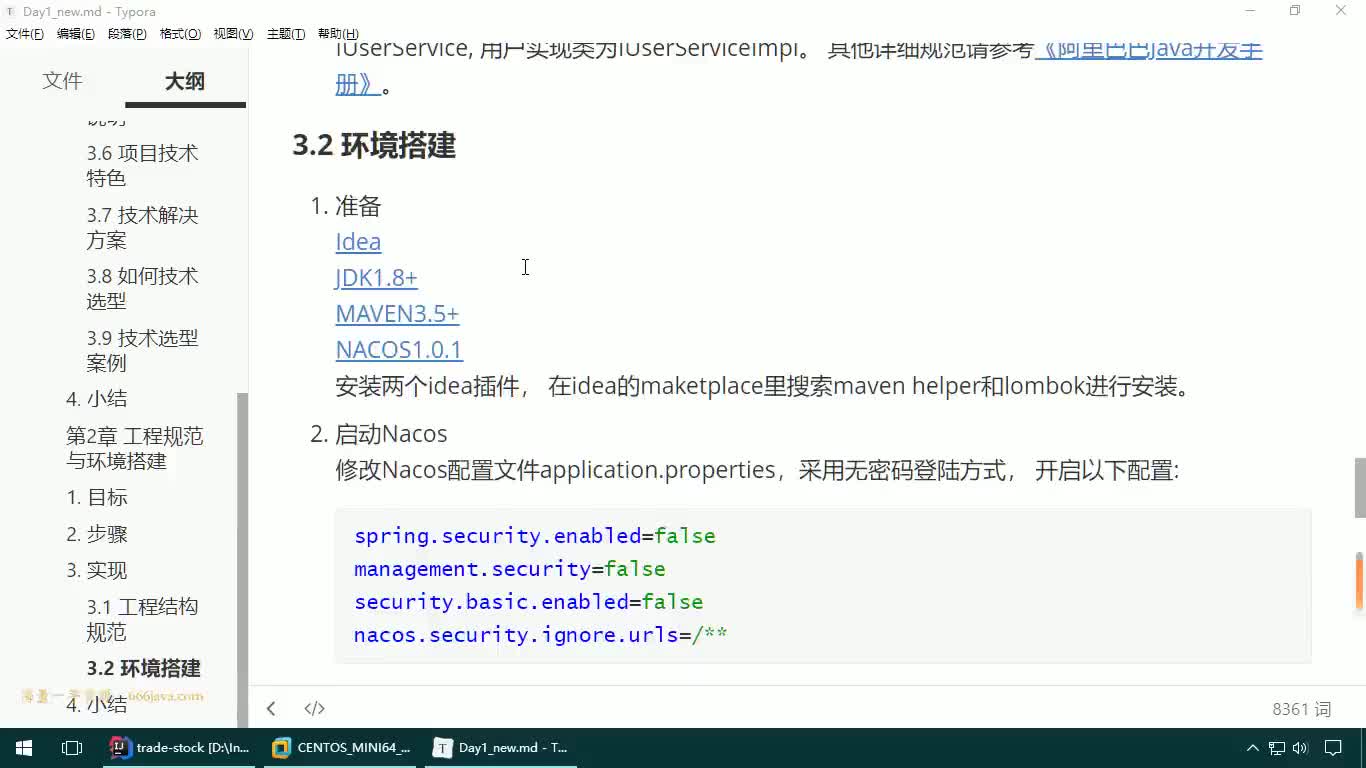Open the MAVEN3.5+ link

click(397, 314)
